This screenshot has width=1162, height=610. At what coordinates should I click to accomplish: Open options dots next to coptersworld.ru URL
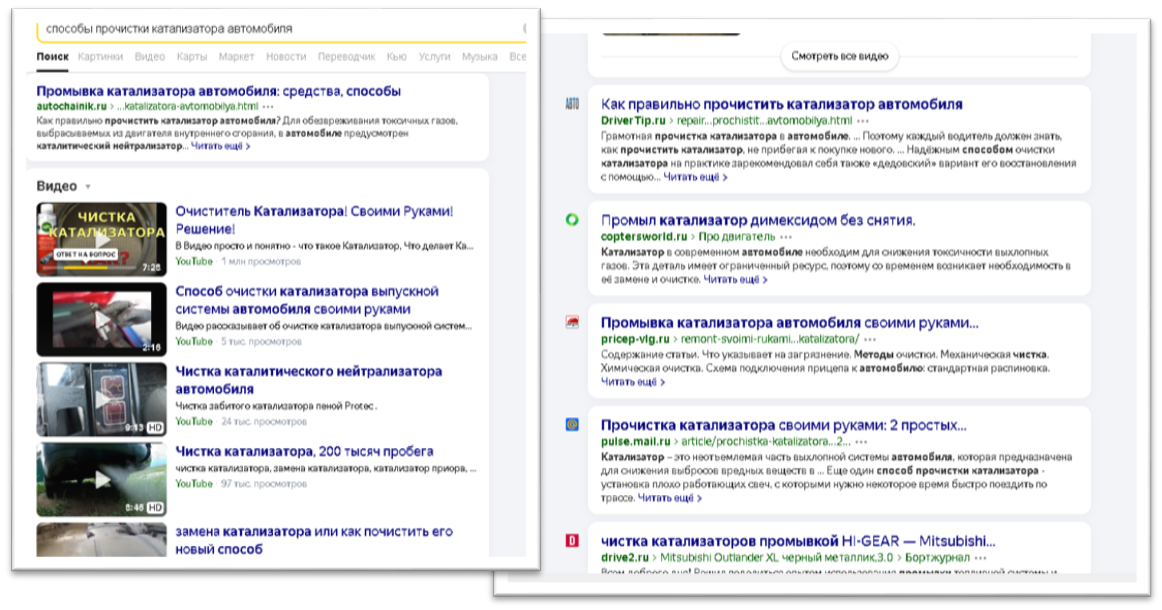click(x=786, y=237)
